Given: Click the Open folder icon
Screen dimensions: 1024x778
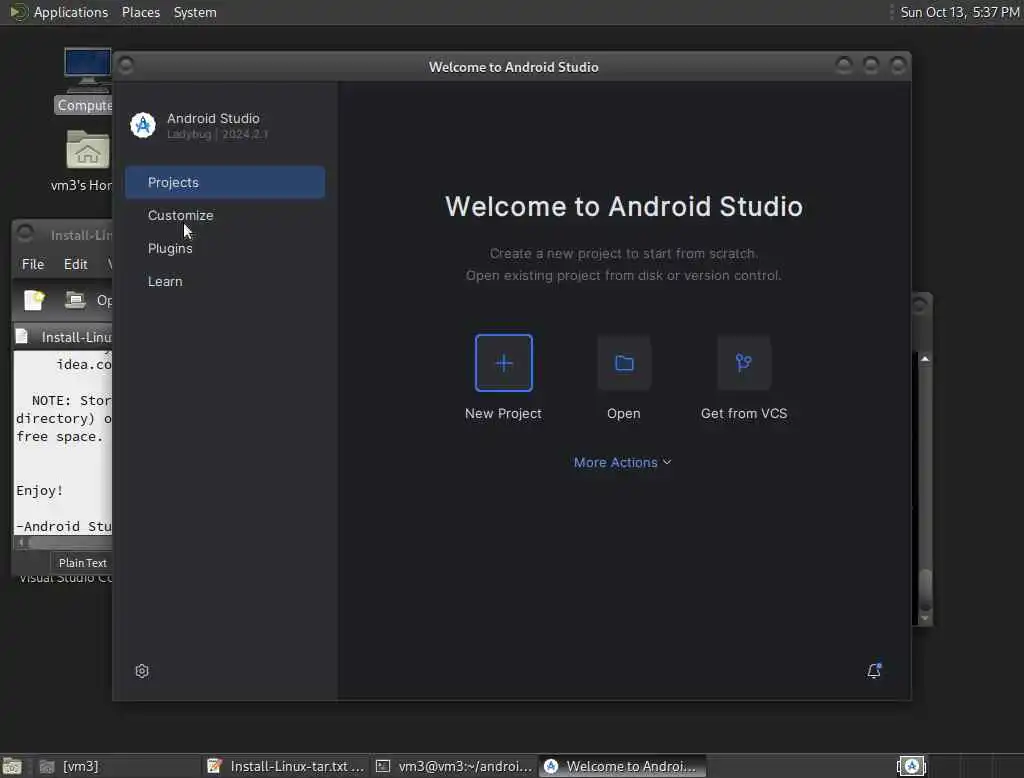Looking at the screenshot, I should (624, 363).
